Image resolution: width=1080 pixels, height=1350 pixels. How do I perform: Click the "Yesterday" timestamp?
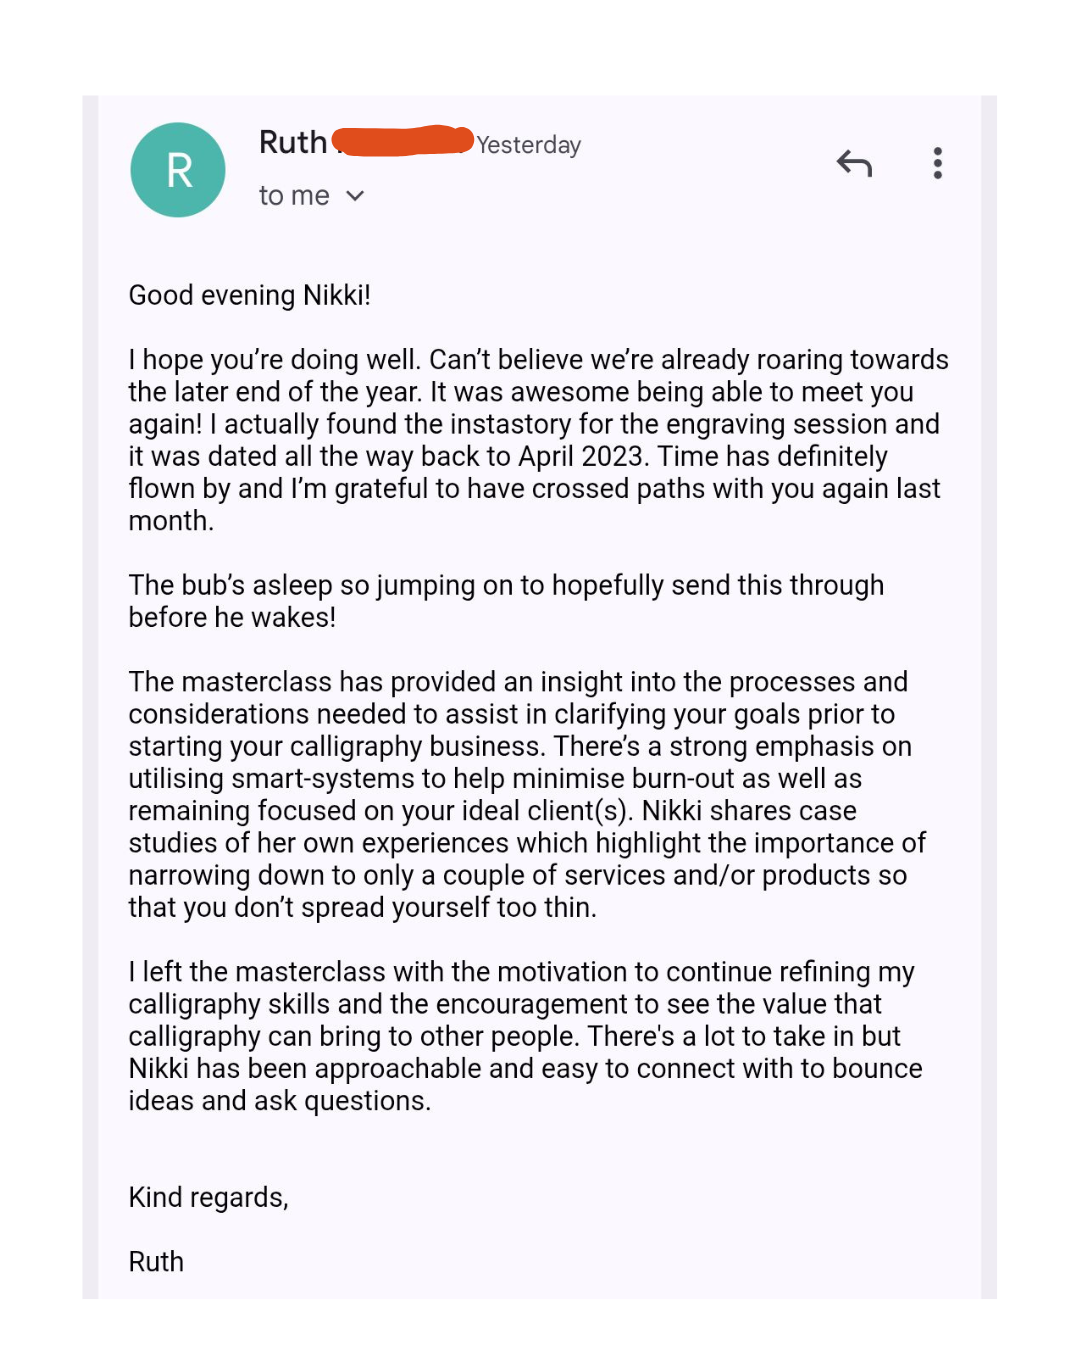pos(528,145)
